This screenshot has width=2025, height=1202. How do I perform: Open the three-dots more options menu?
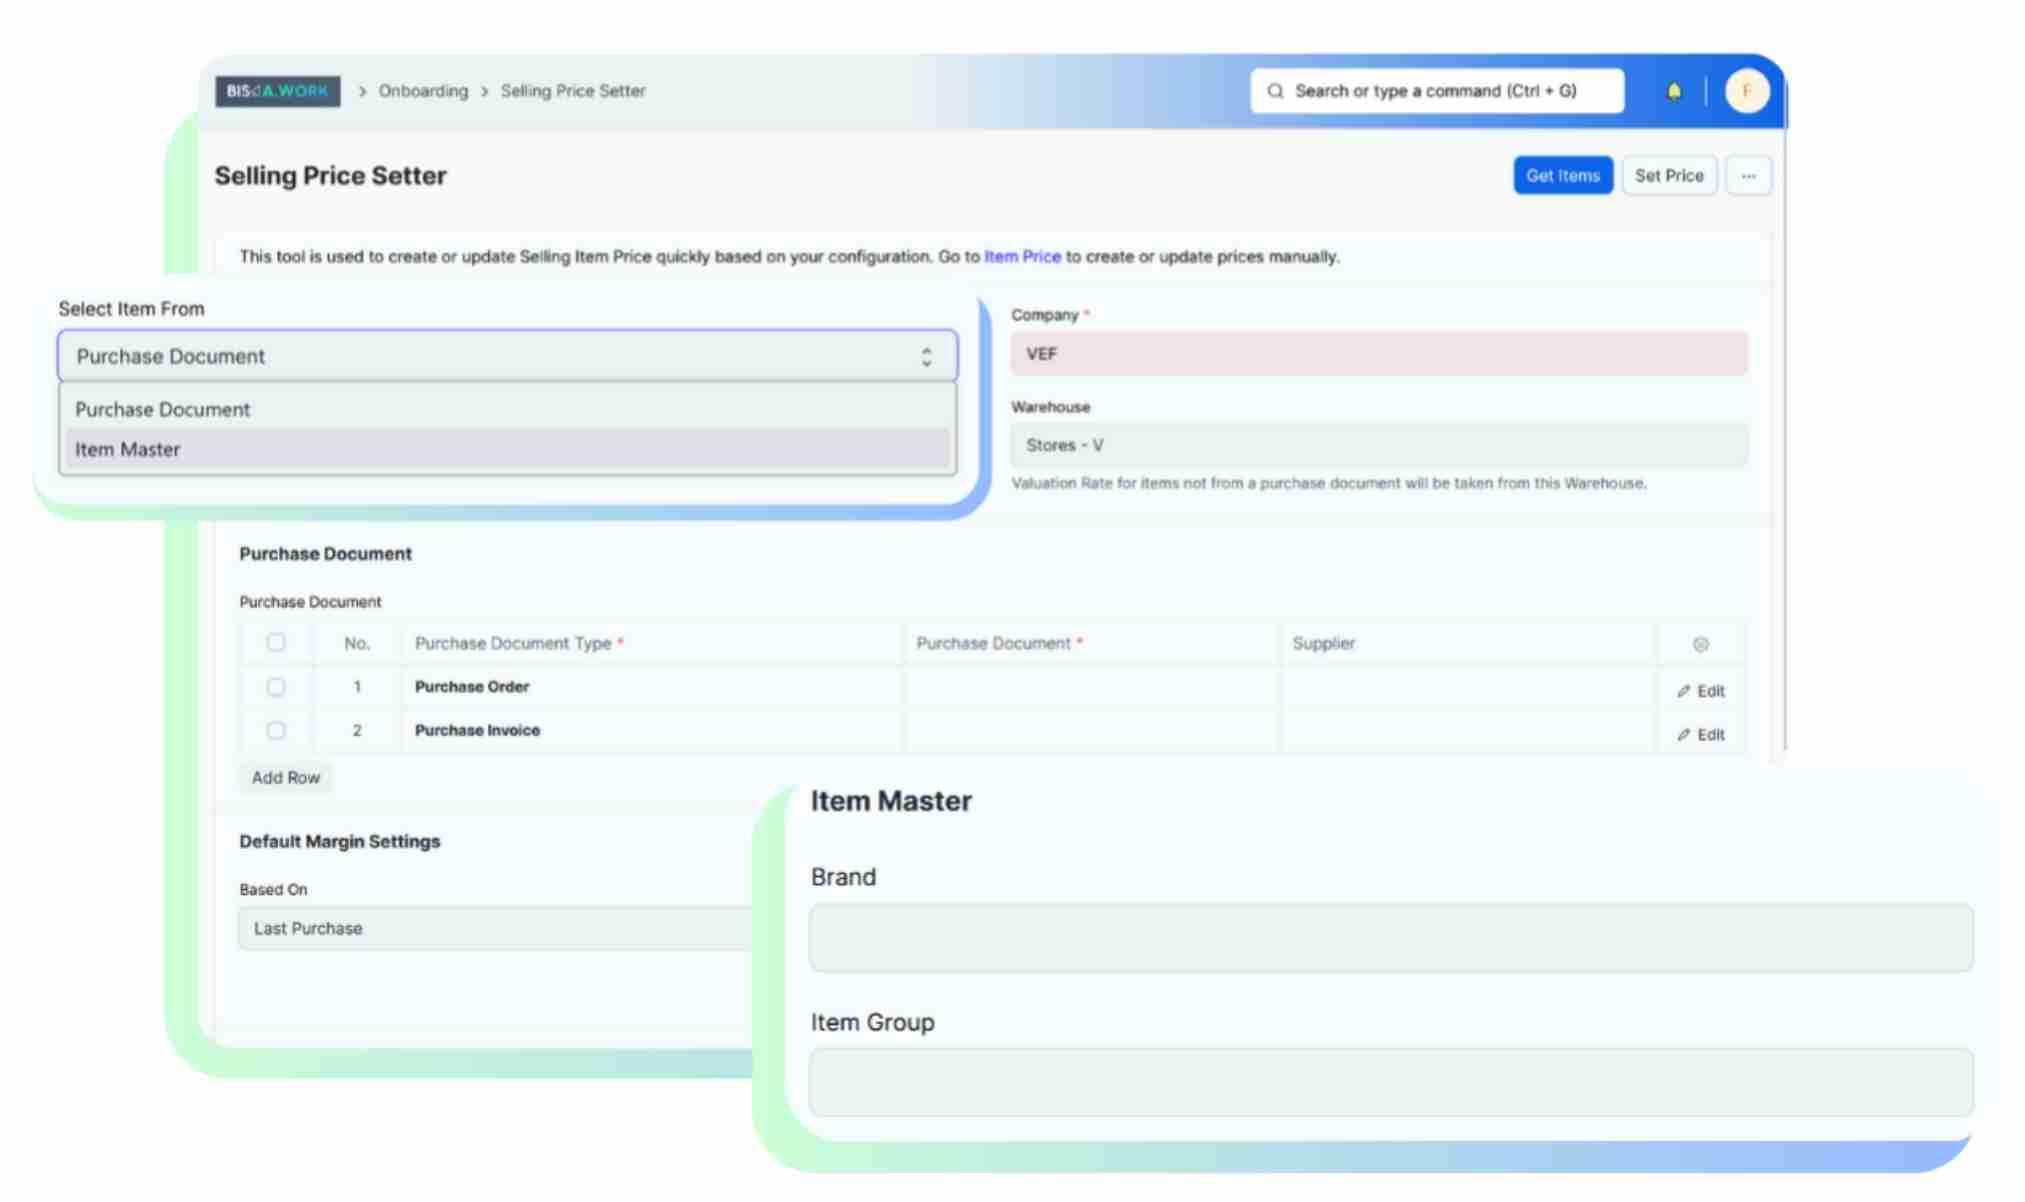[1748, 176]
